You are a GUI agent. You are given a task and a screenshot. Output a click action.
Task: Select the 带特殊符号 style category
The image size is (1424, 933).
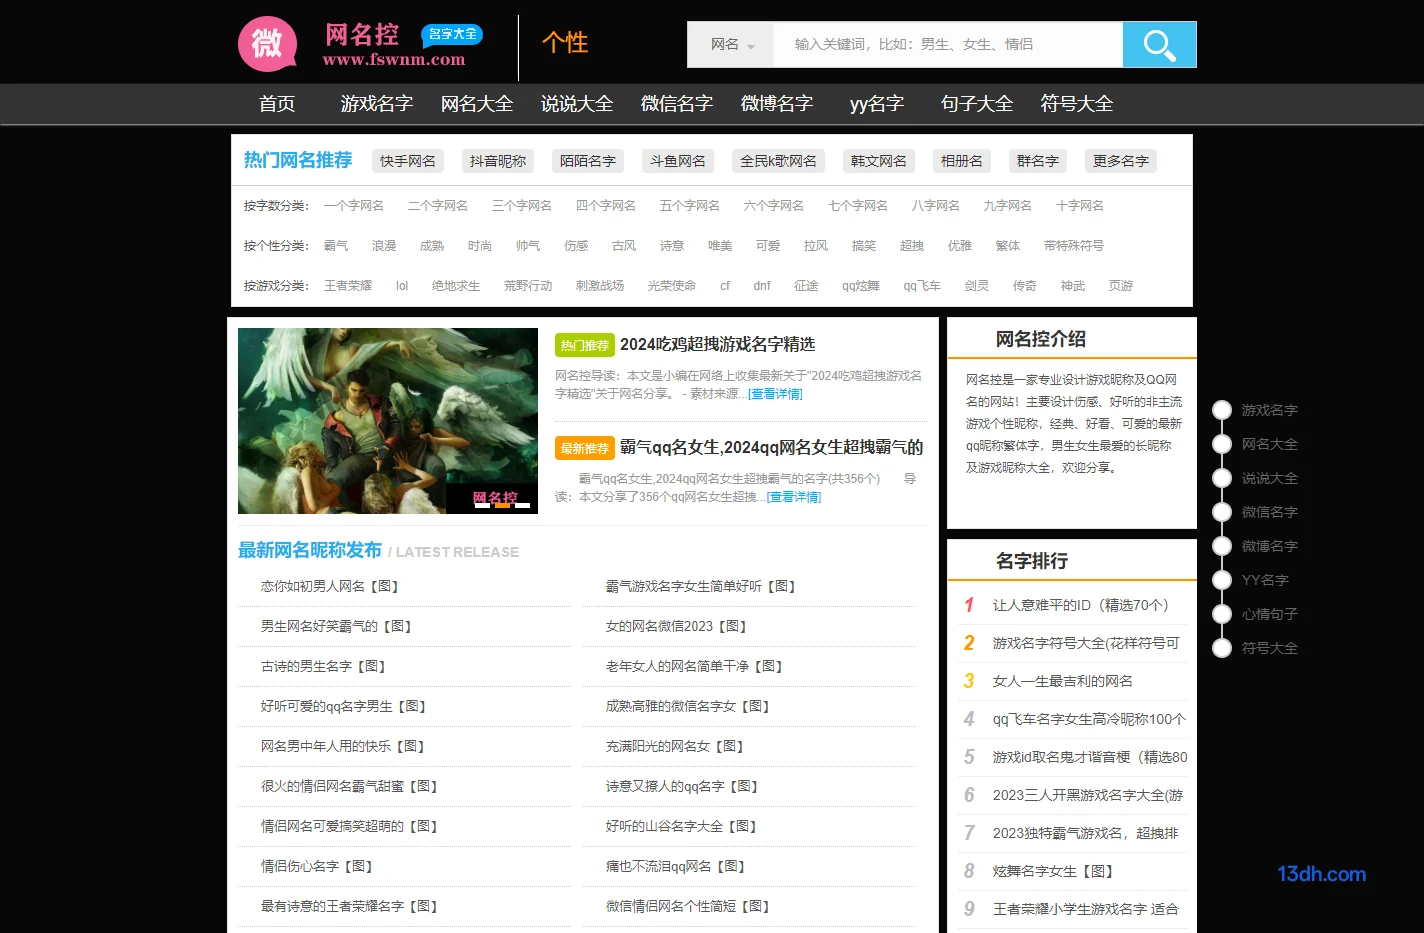click(x=1074, y=246)
